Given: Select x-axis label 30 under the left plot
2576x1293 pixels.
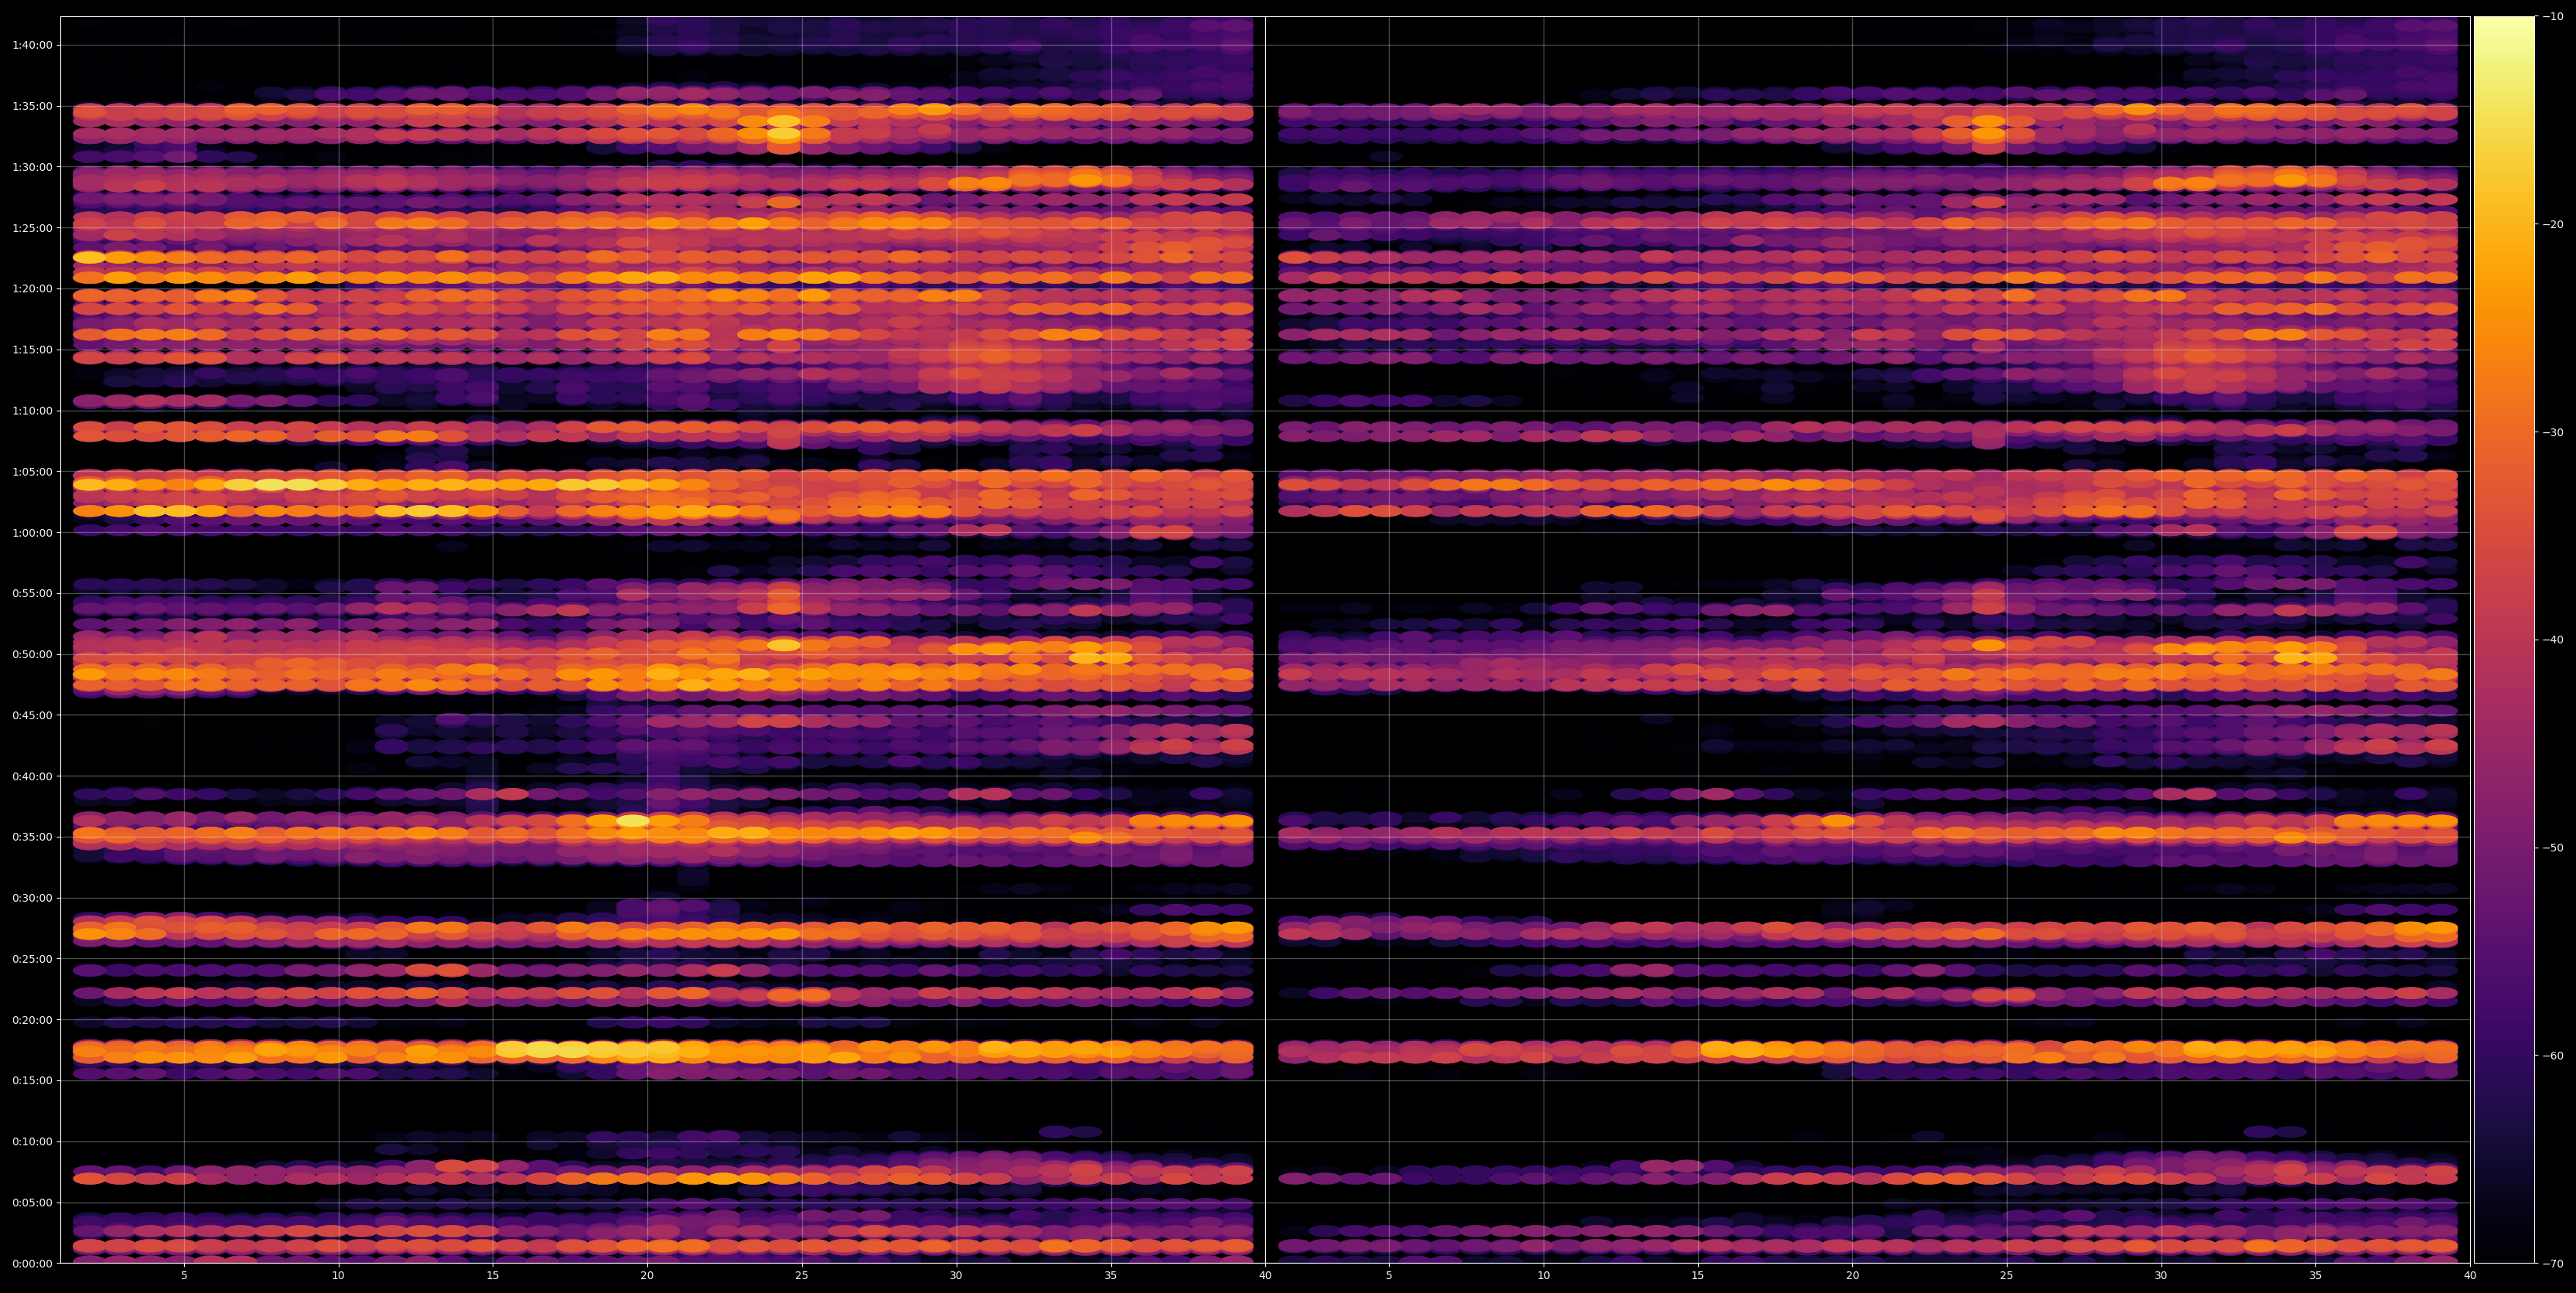Looking at the screenshot, I should [956, 1275].
